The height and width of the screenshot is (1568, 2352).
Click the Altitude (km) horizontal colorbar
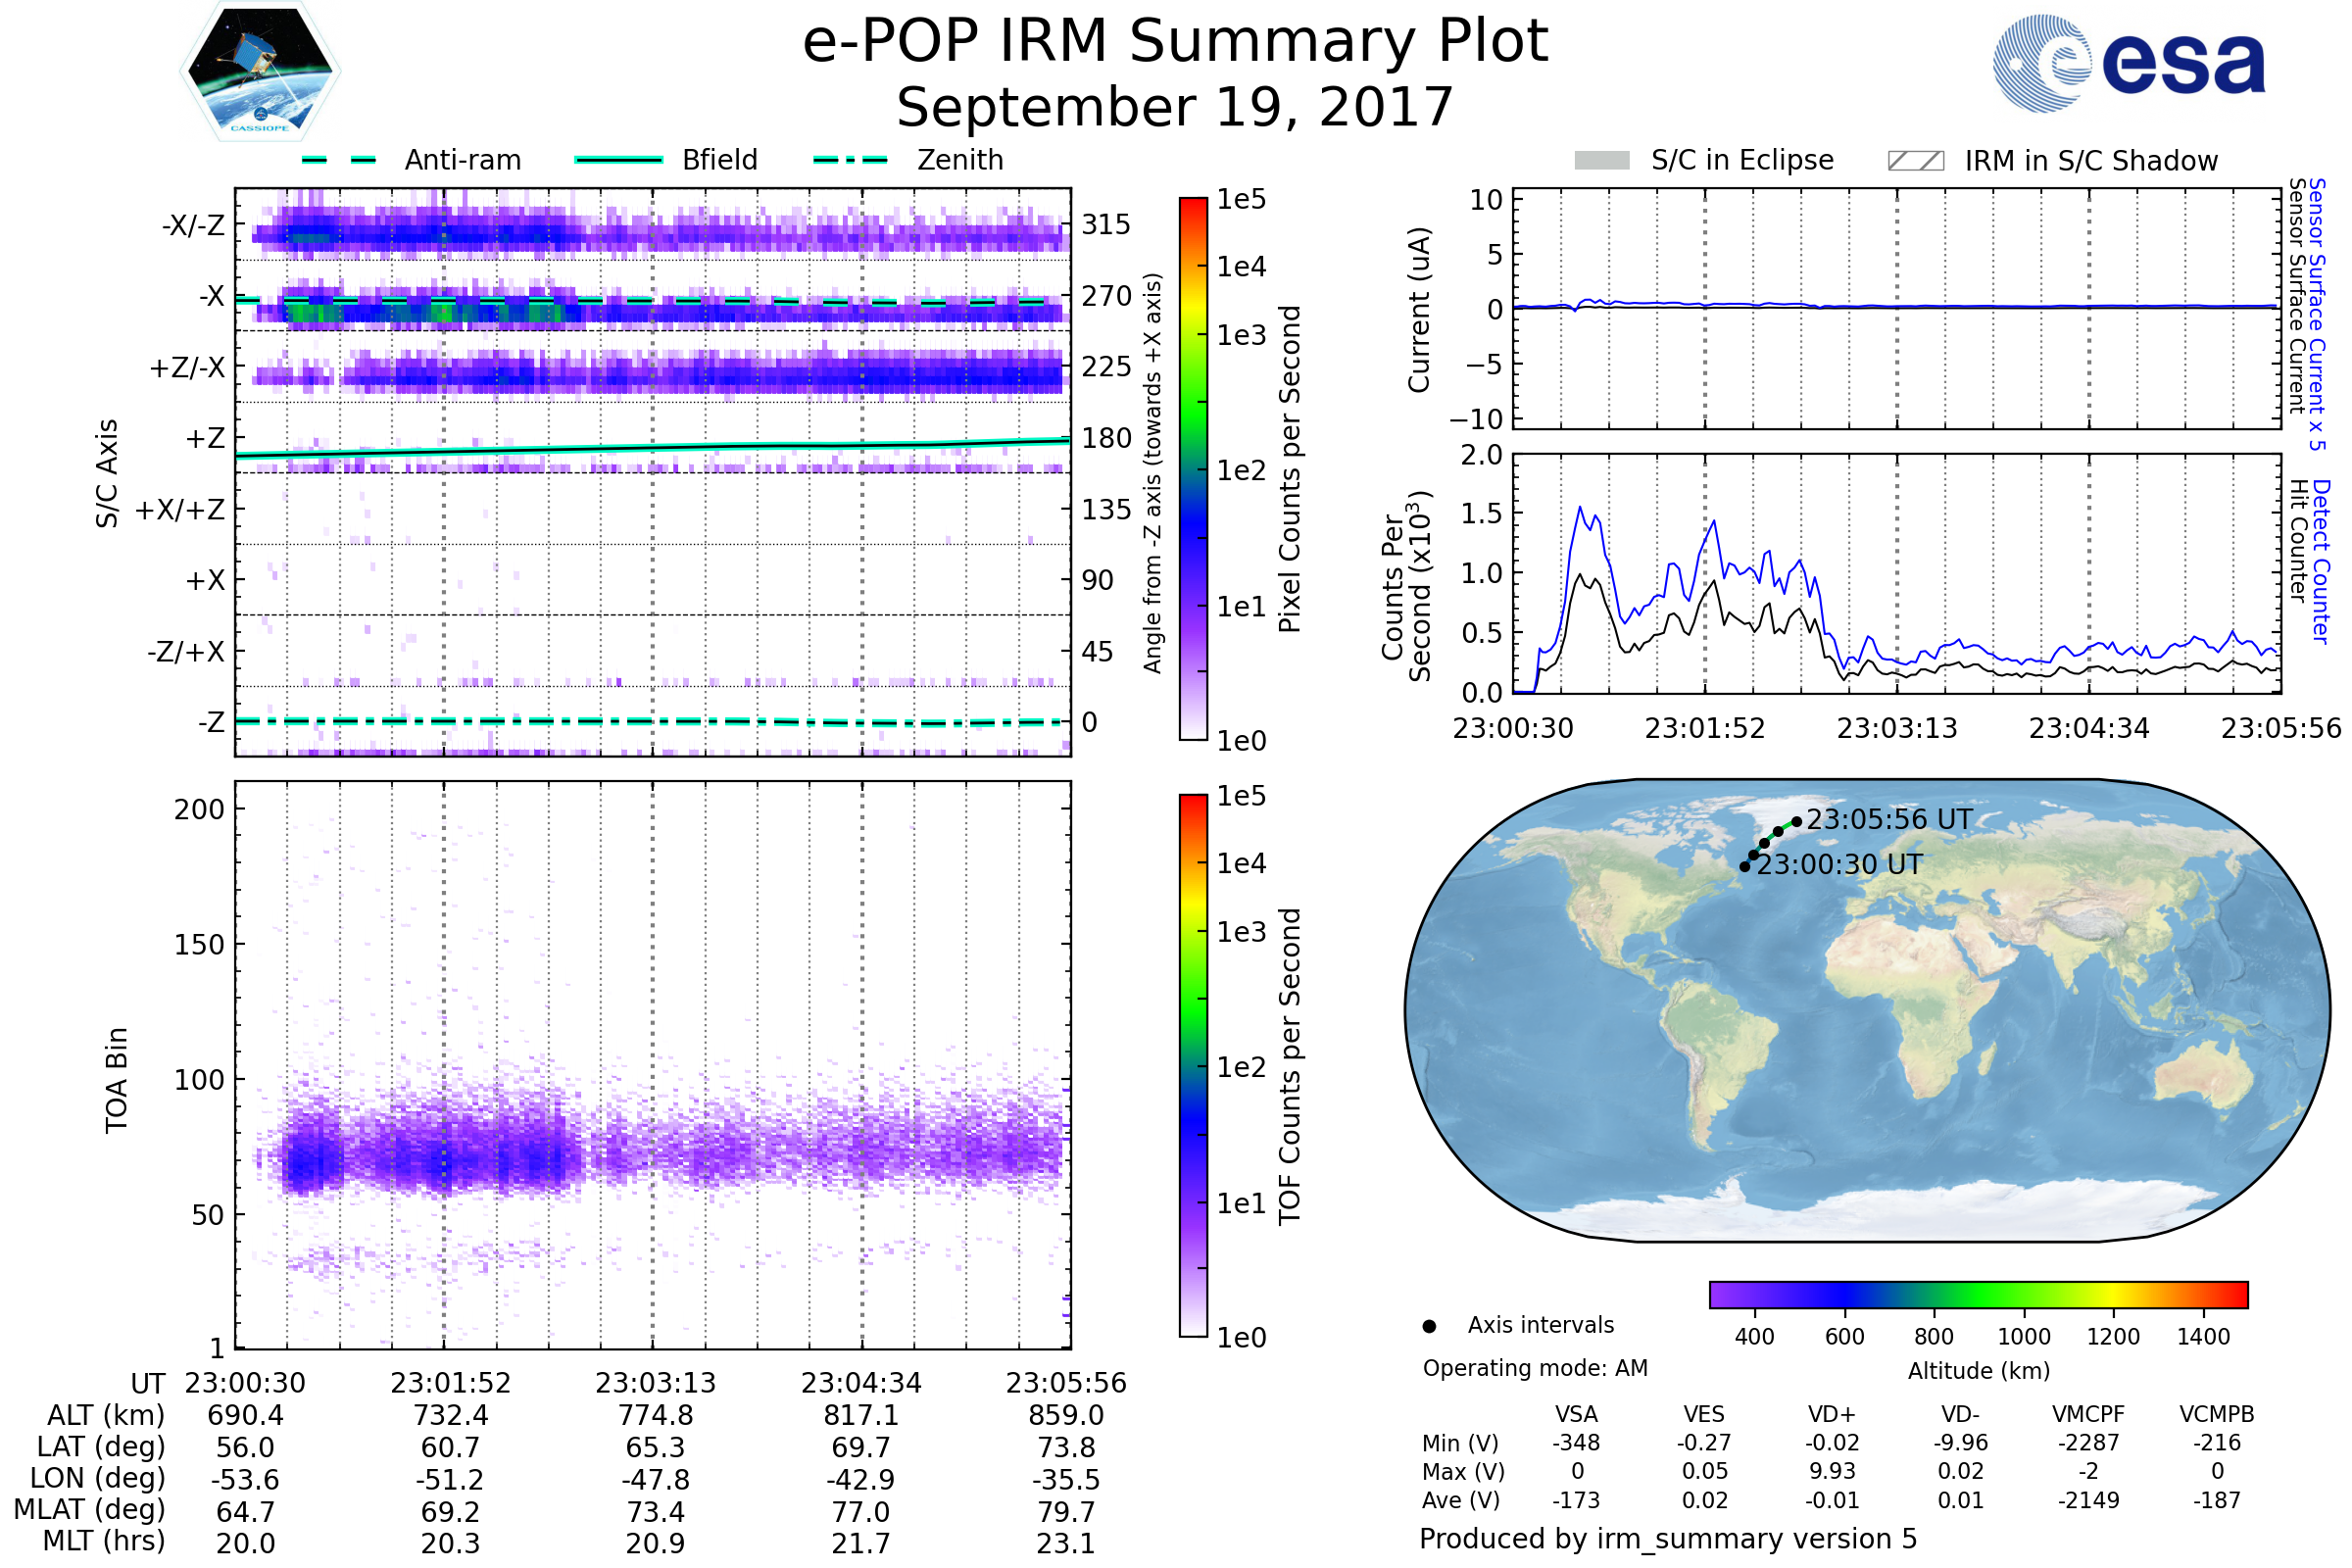pyautogui.click(x=1978, y=1294)
